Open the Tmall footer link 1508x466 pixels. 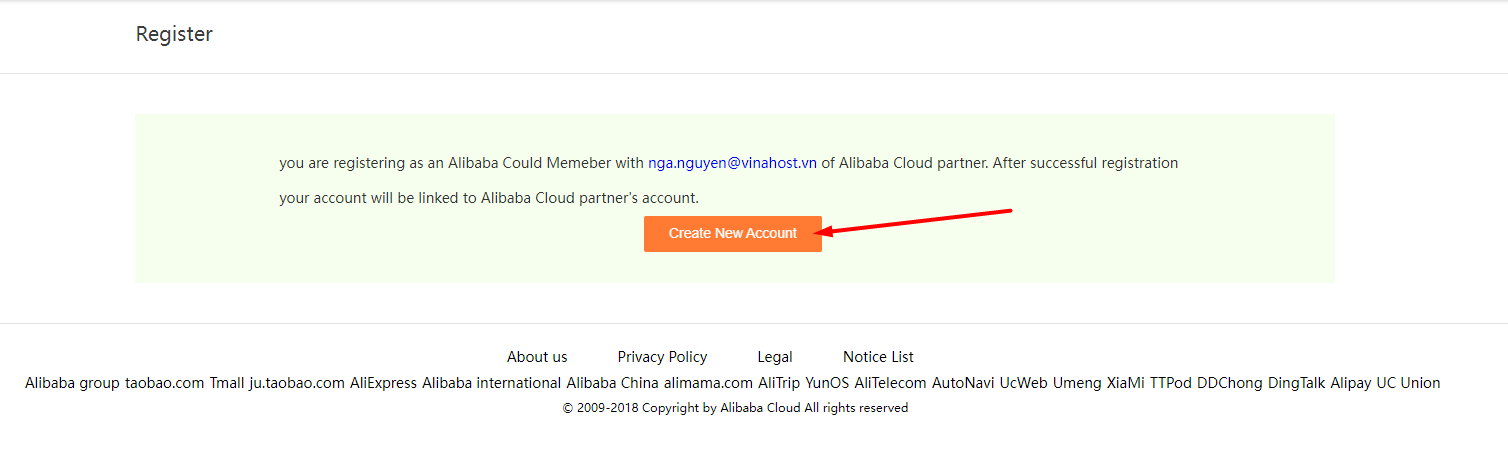click(x=227, y=383)
